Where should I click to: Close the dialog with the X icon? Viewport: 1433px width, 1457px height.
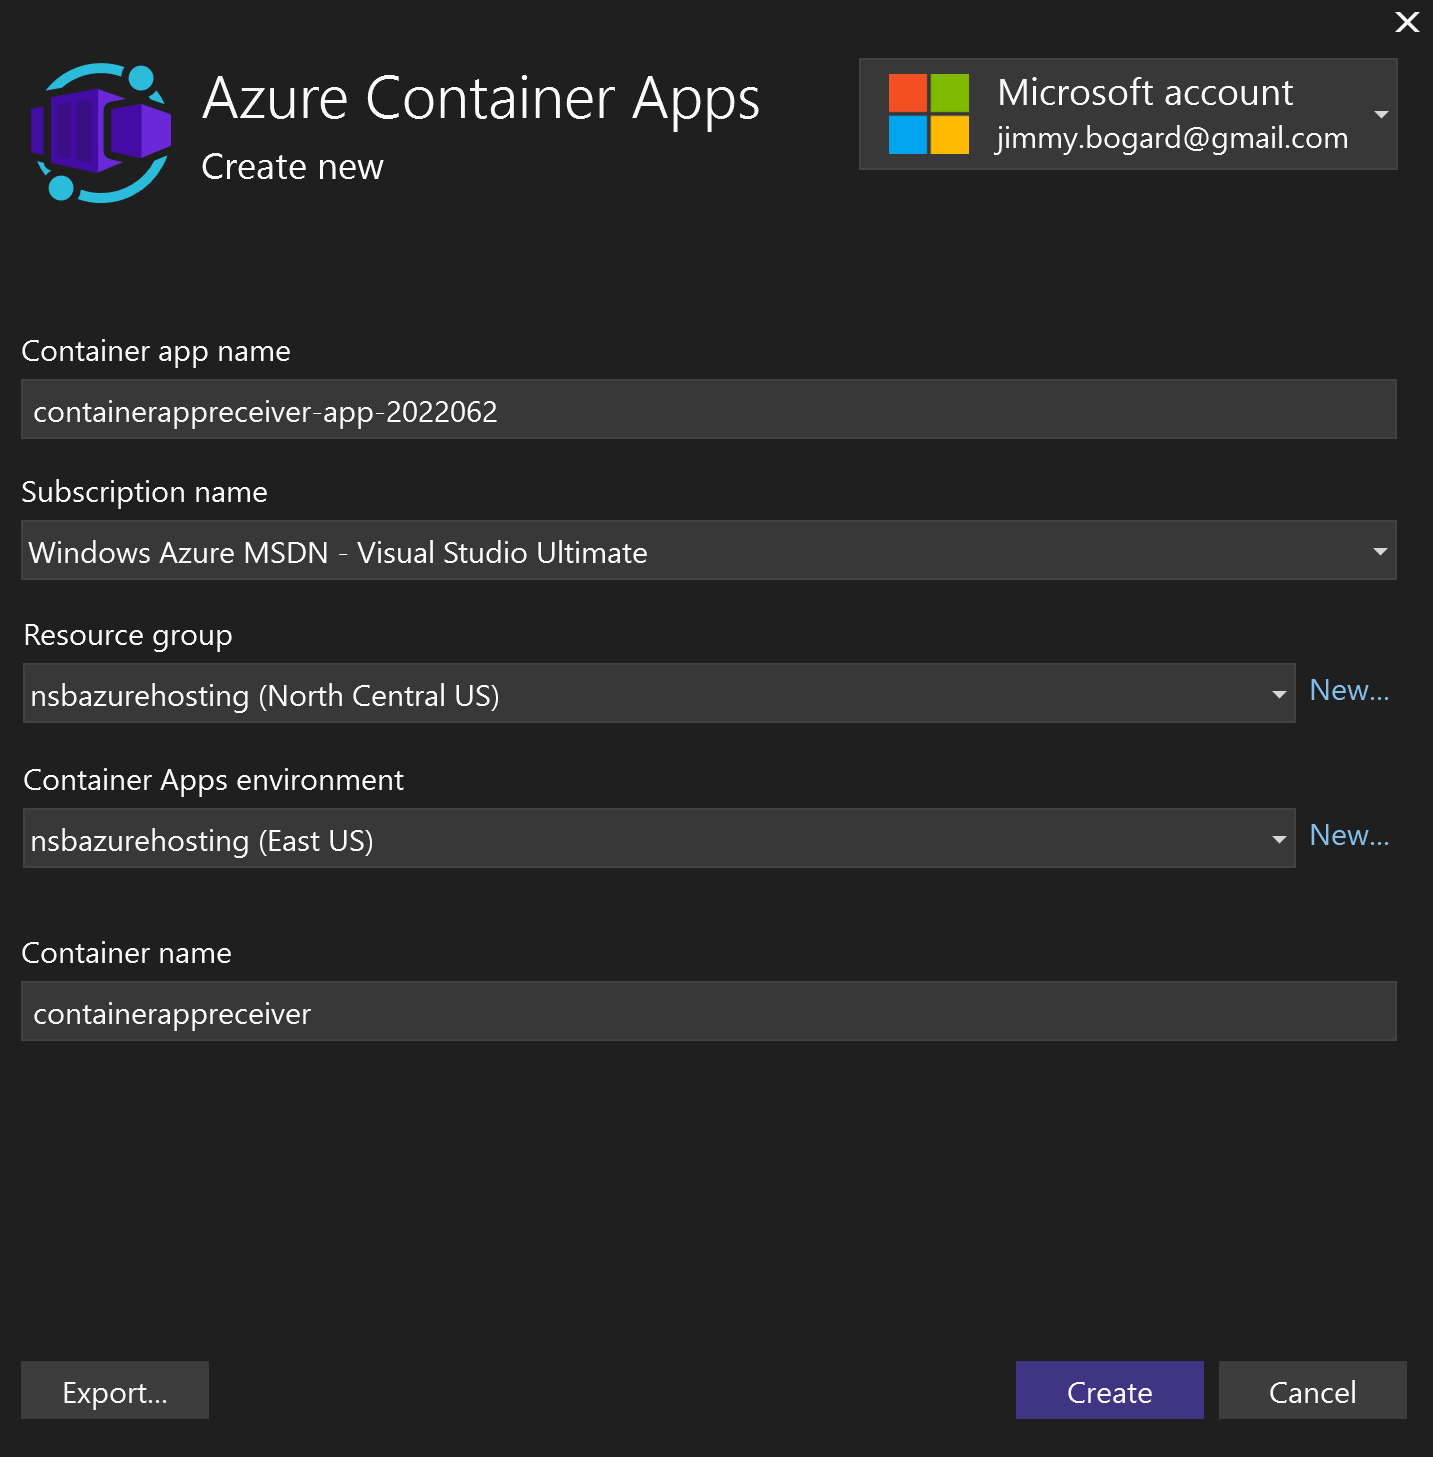click(1407, 22)
